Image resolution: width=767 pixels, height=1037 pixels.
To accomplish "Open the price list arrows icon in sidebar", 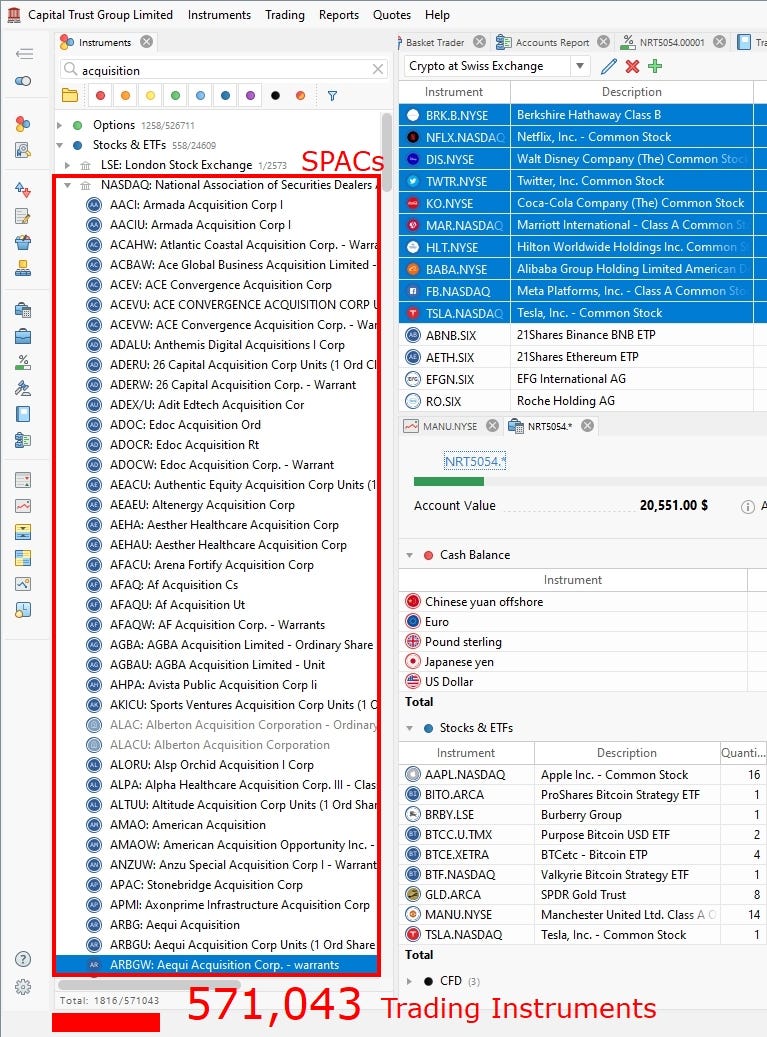I will [x=23, y=480].
